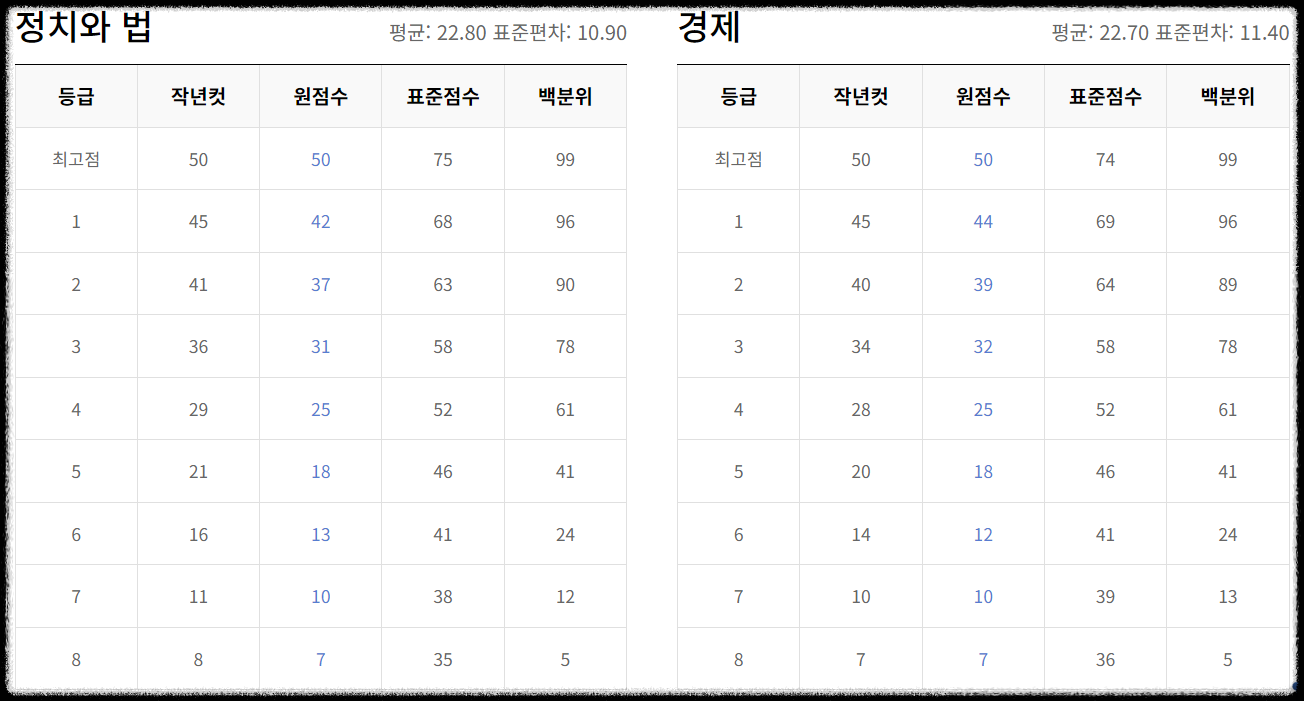The height and width of the screenshot is (701, 1304).
Task: Select the 원점수 column header in 경제 table
Action: 983,95
